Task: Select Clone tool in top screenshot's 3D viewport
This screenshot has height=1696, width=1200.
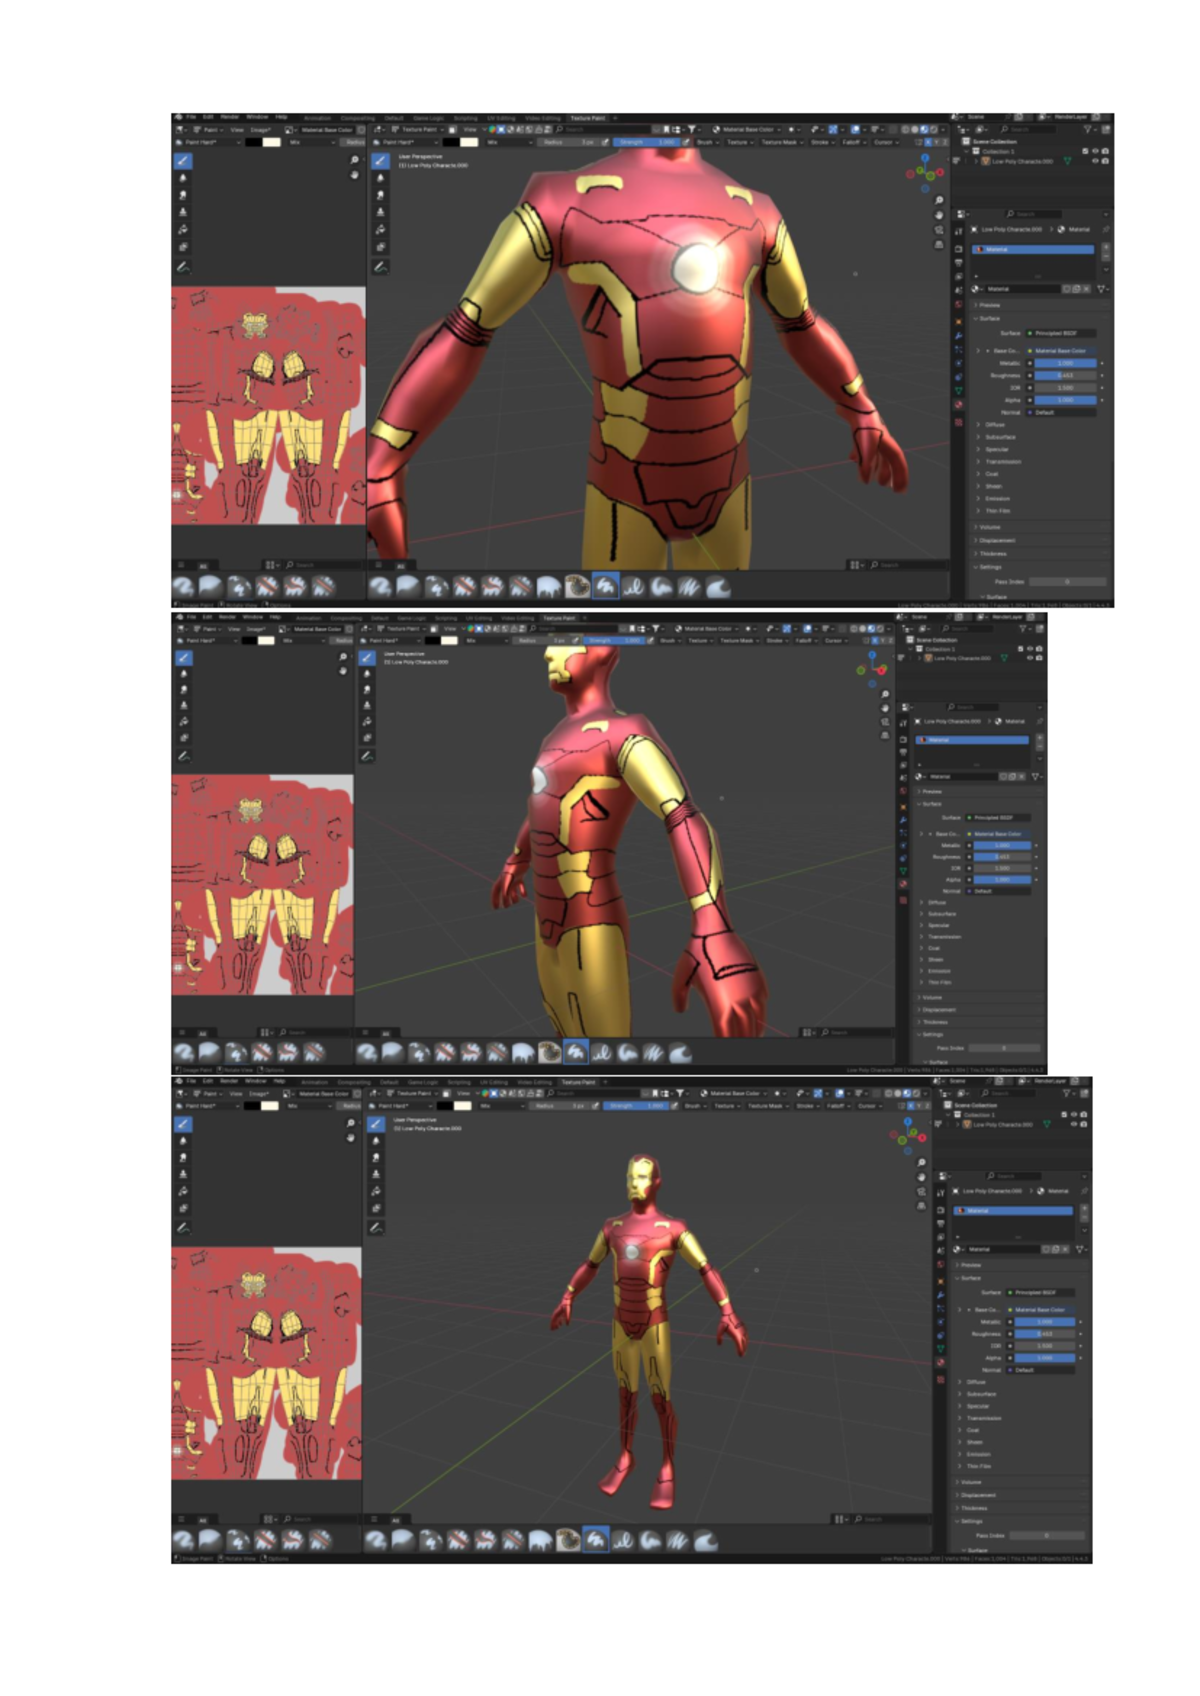Action: pos(380,212)
